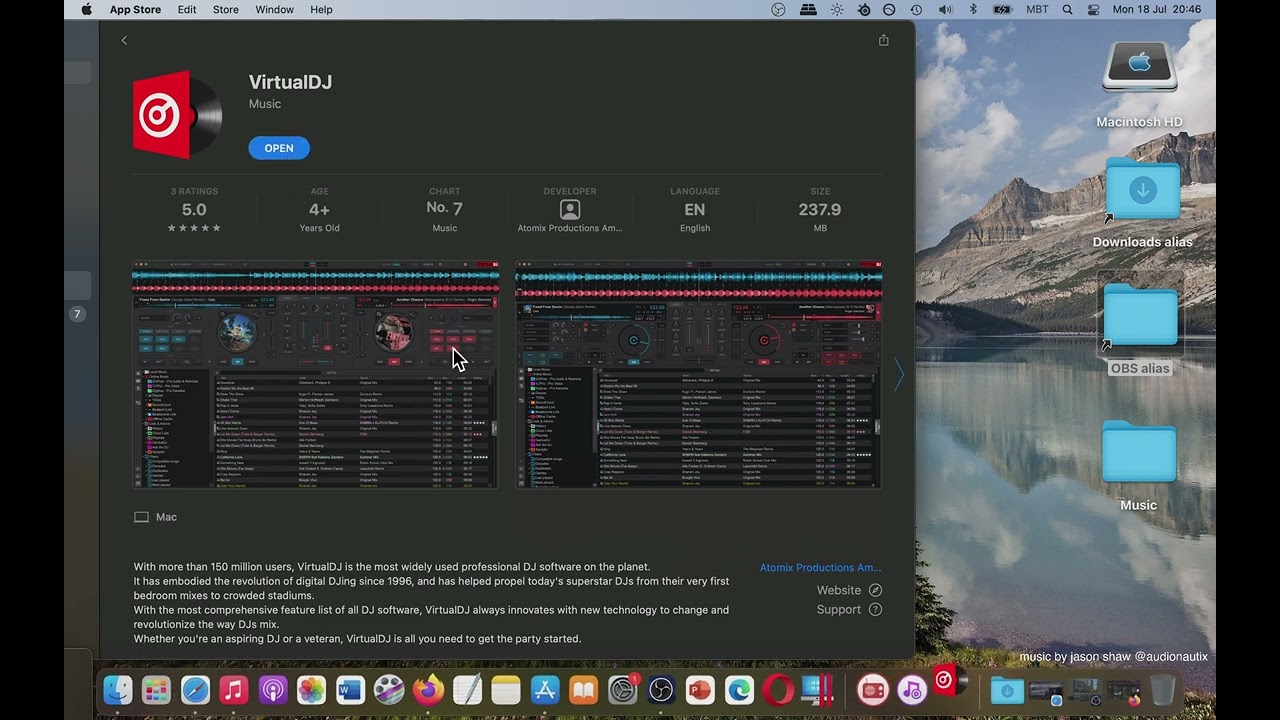Open the Edit menu
Viewport: 1280px width, 720px height.
tap(187, 9)
